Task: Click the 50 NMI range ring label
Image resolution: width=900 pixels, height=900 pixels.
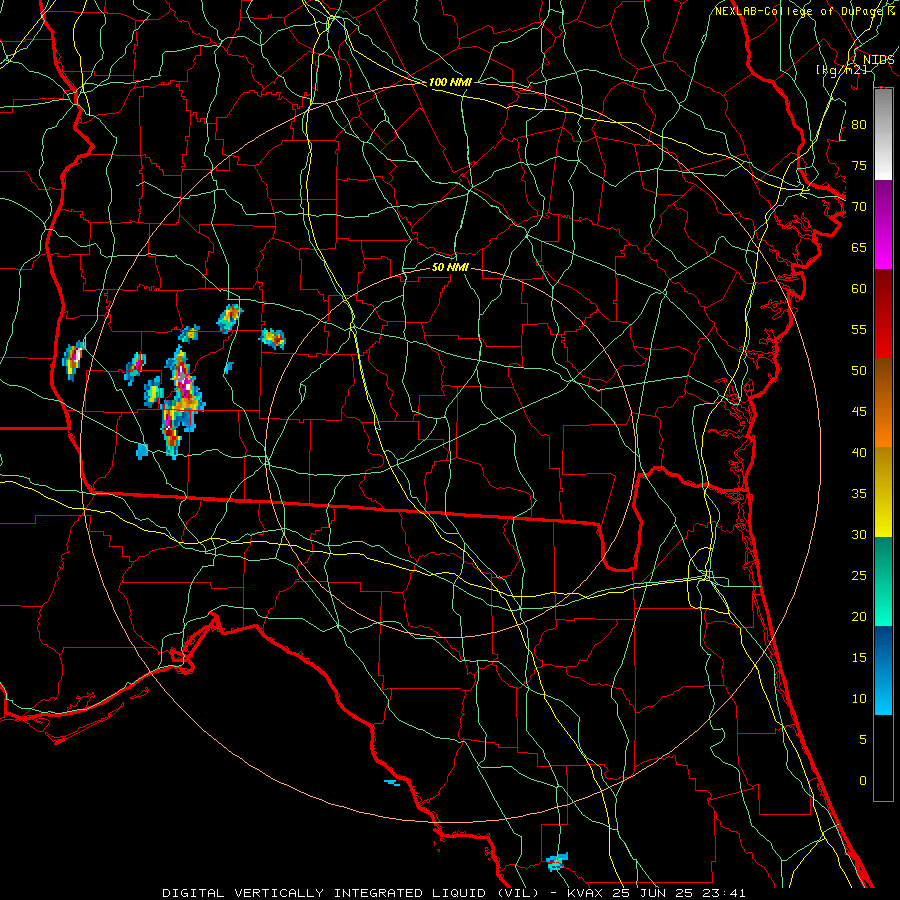Action: pyautogui.click(x=450, y=267)
